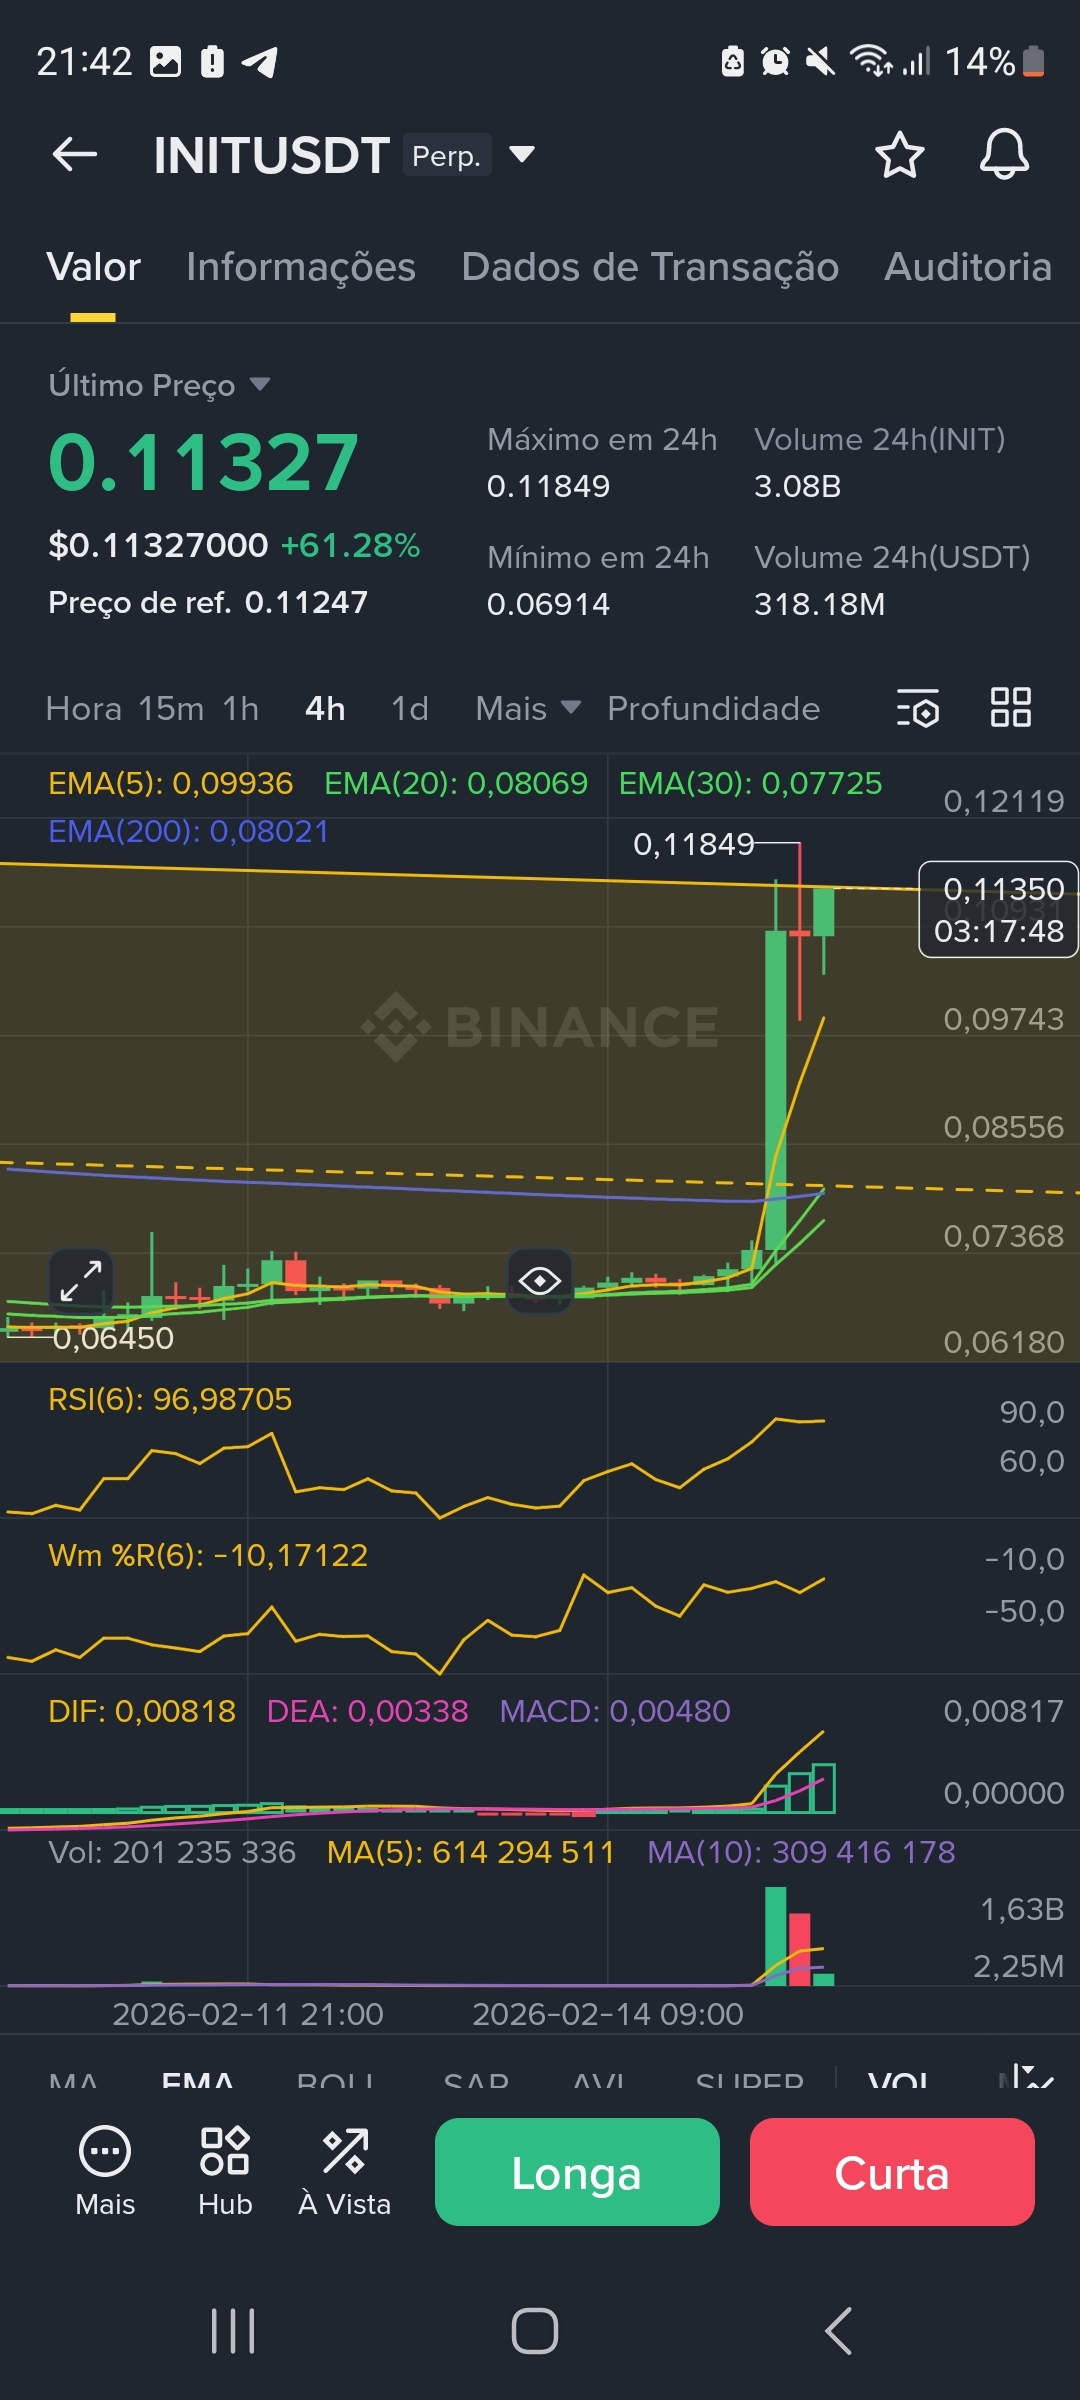Tap the back arrow

(75, 155)
